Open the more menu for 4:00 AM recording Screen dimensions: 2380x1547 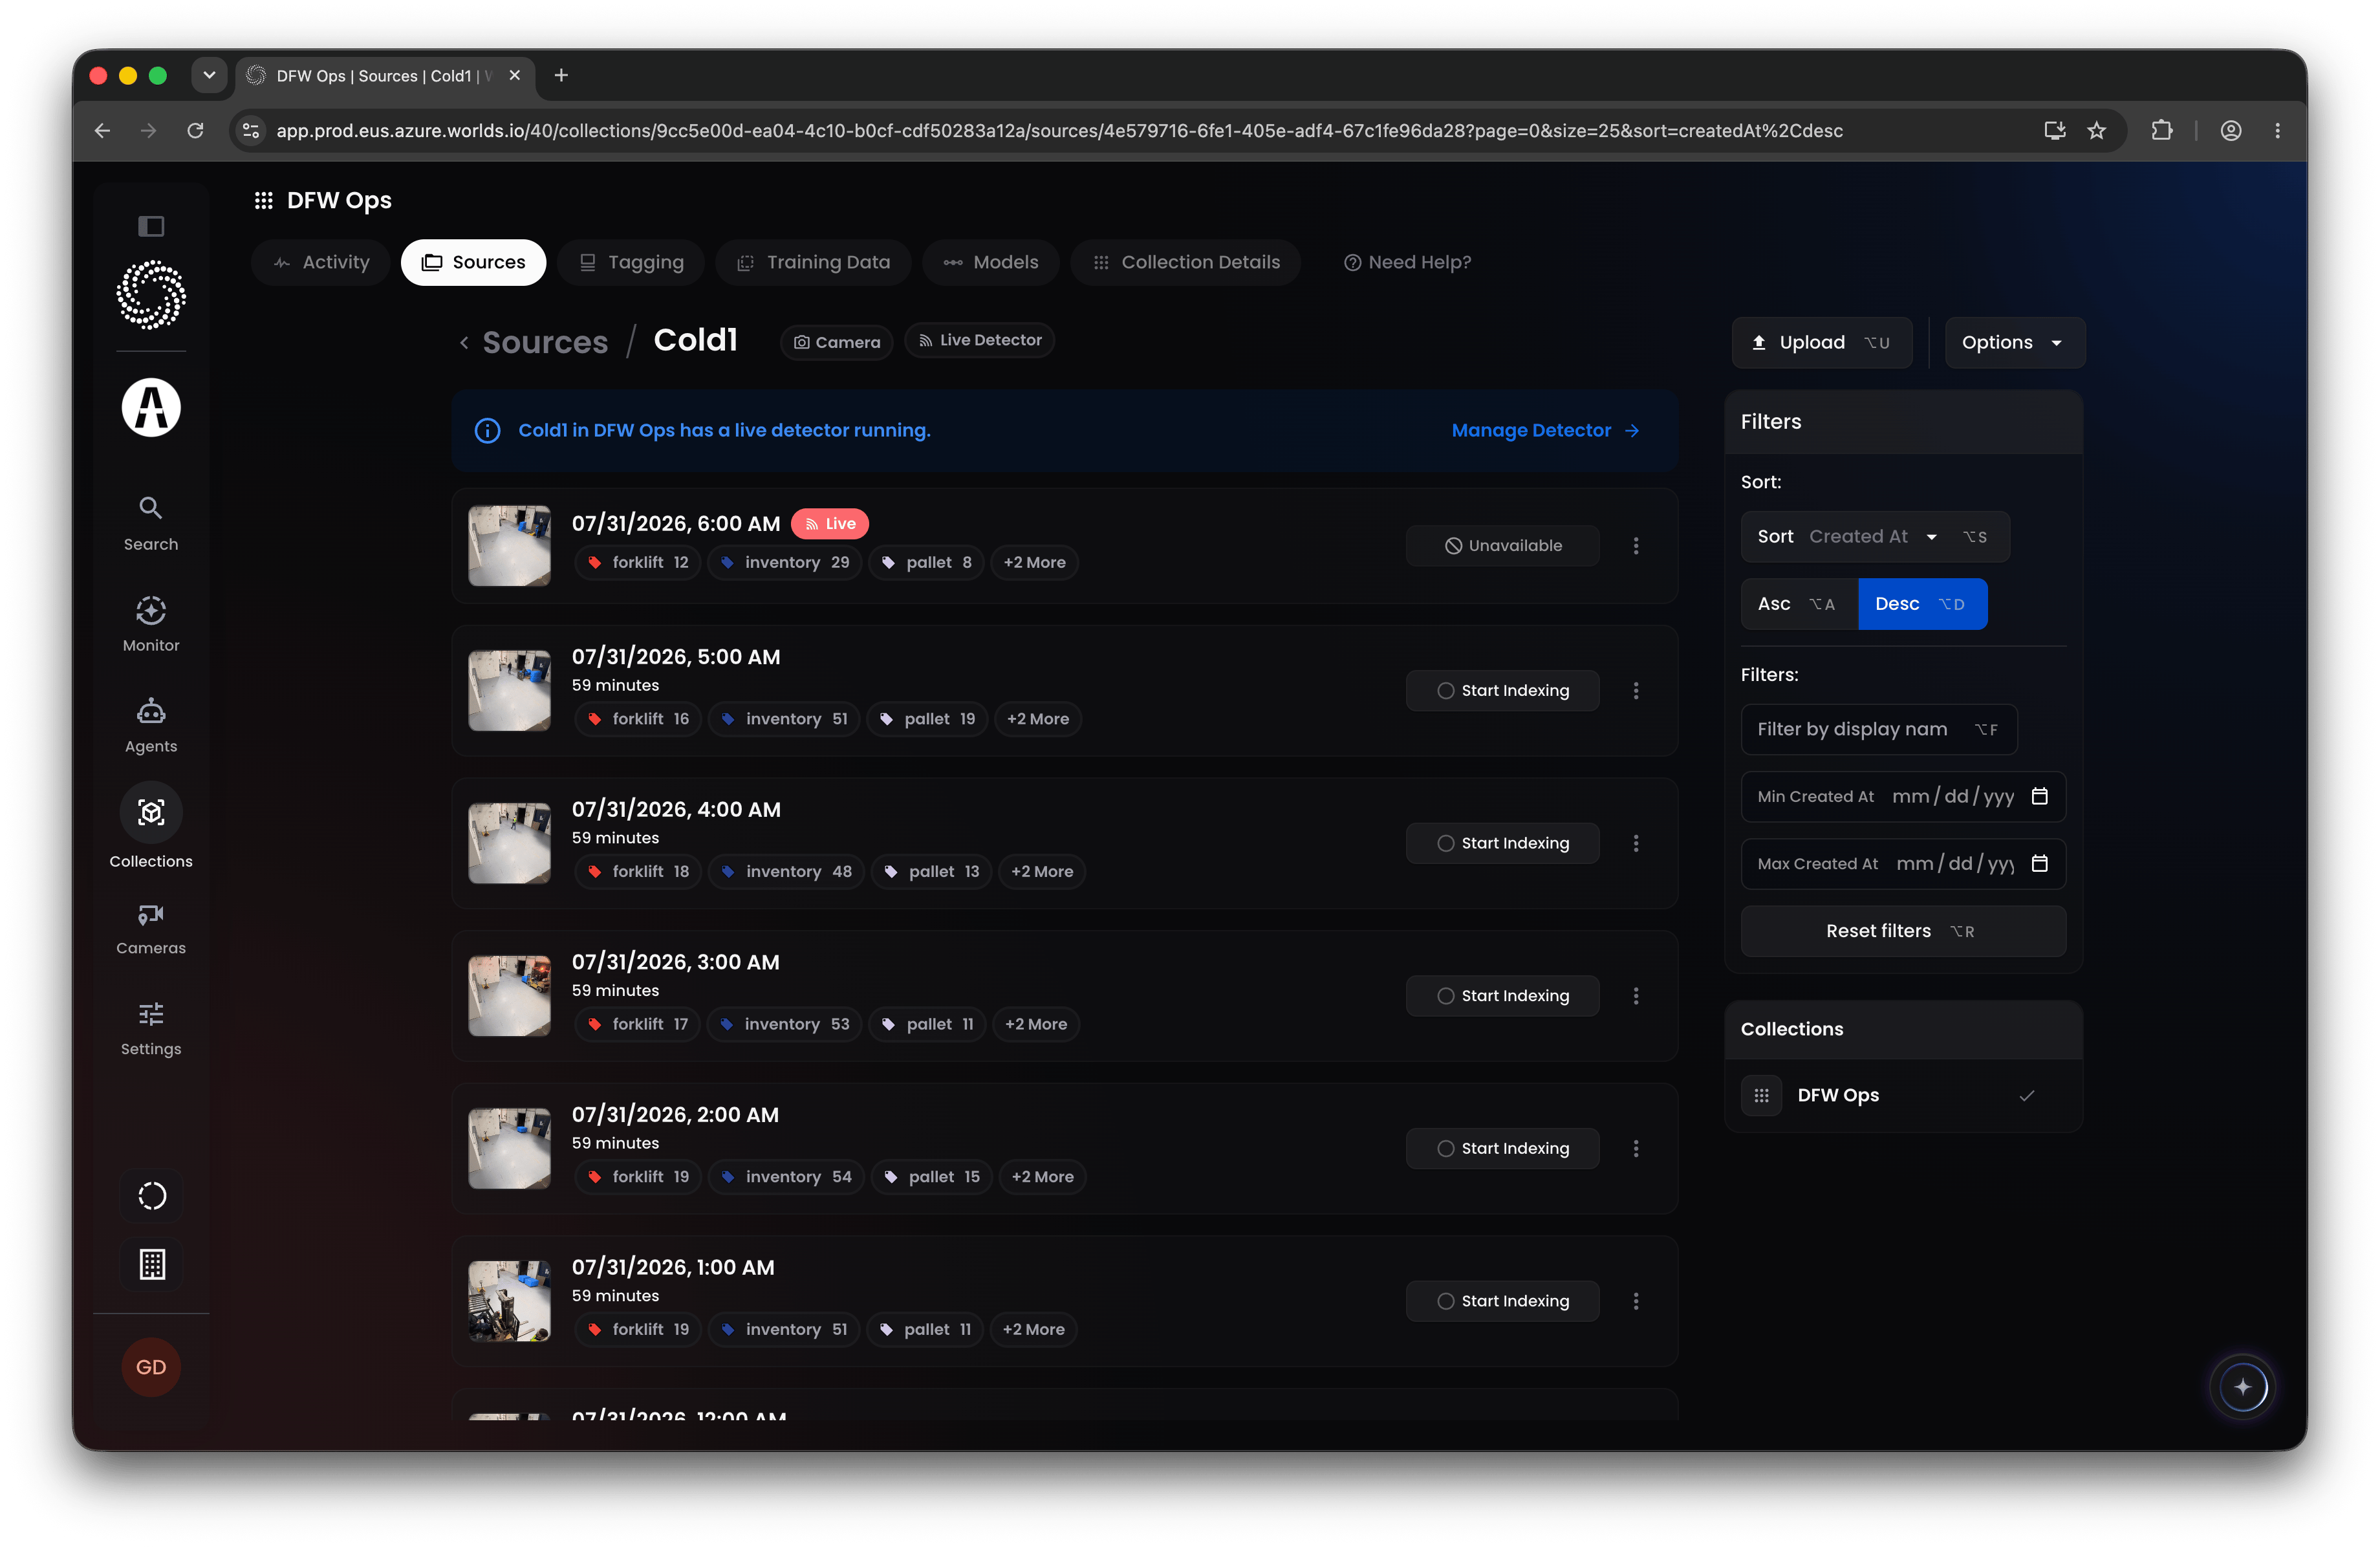click(x=1636, y=844)
